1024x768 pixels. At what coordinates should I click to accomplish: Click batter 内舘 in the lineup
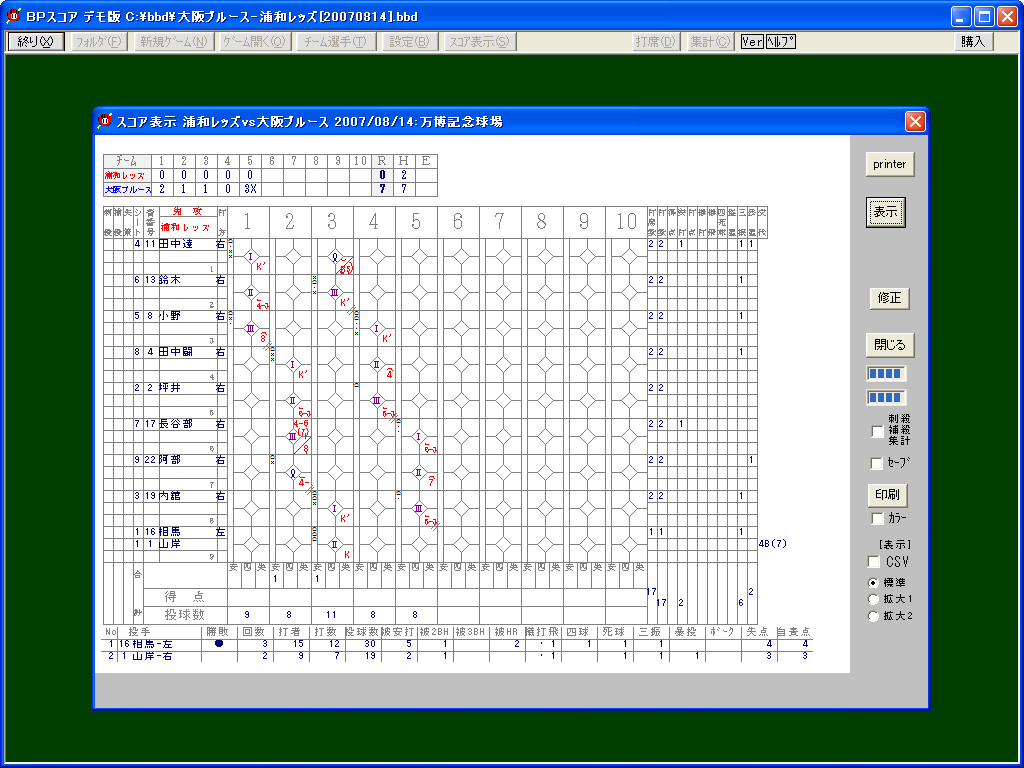(170, 496)
